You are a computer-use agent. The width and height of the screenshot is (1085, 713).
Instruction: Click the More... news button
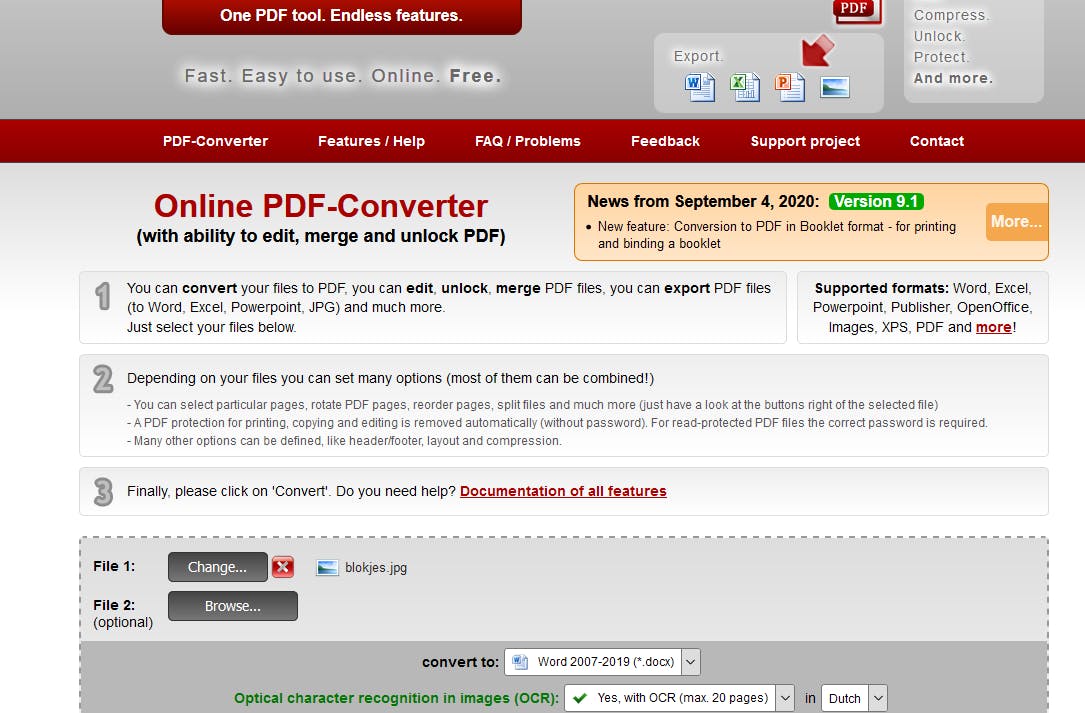tap(1016, 222)
